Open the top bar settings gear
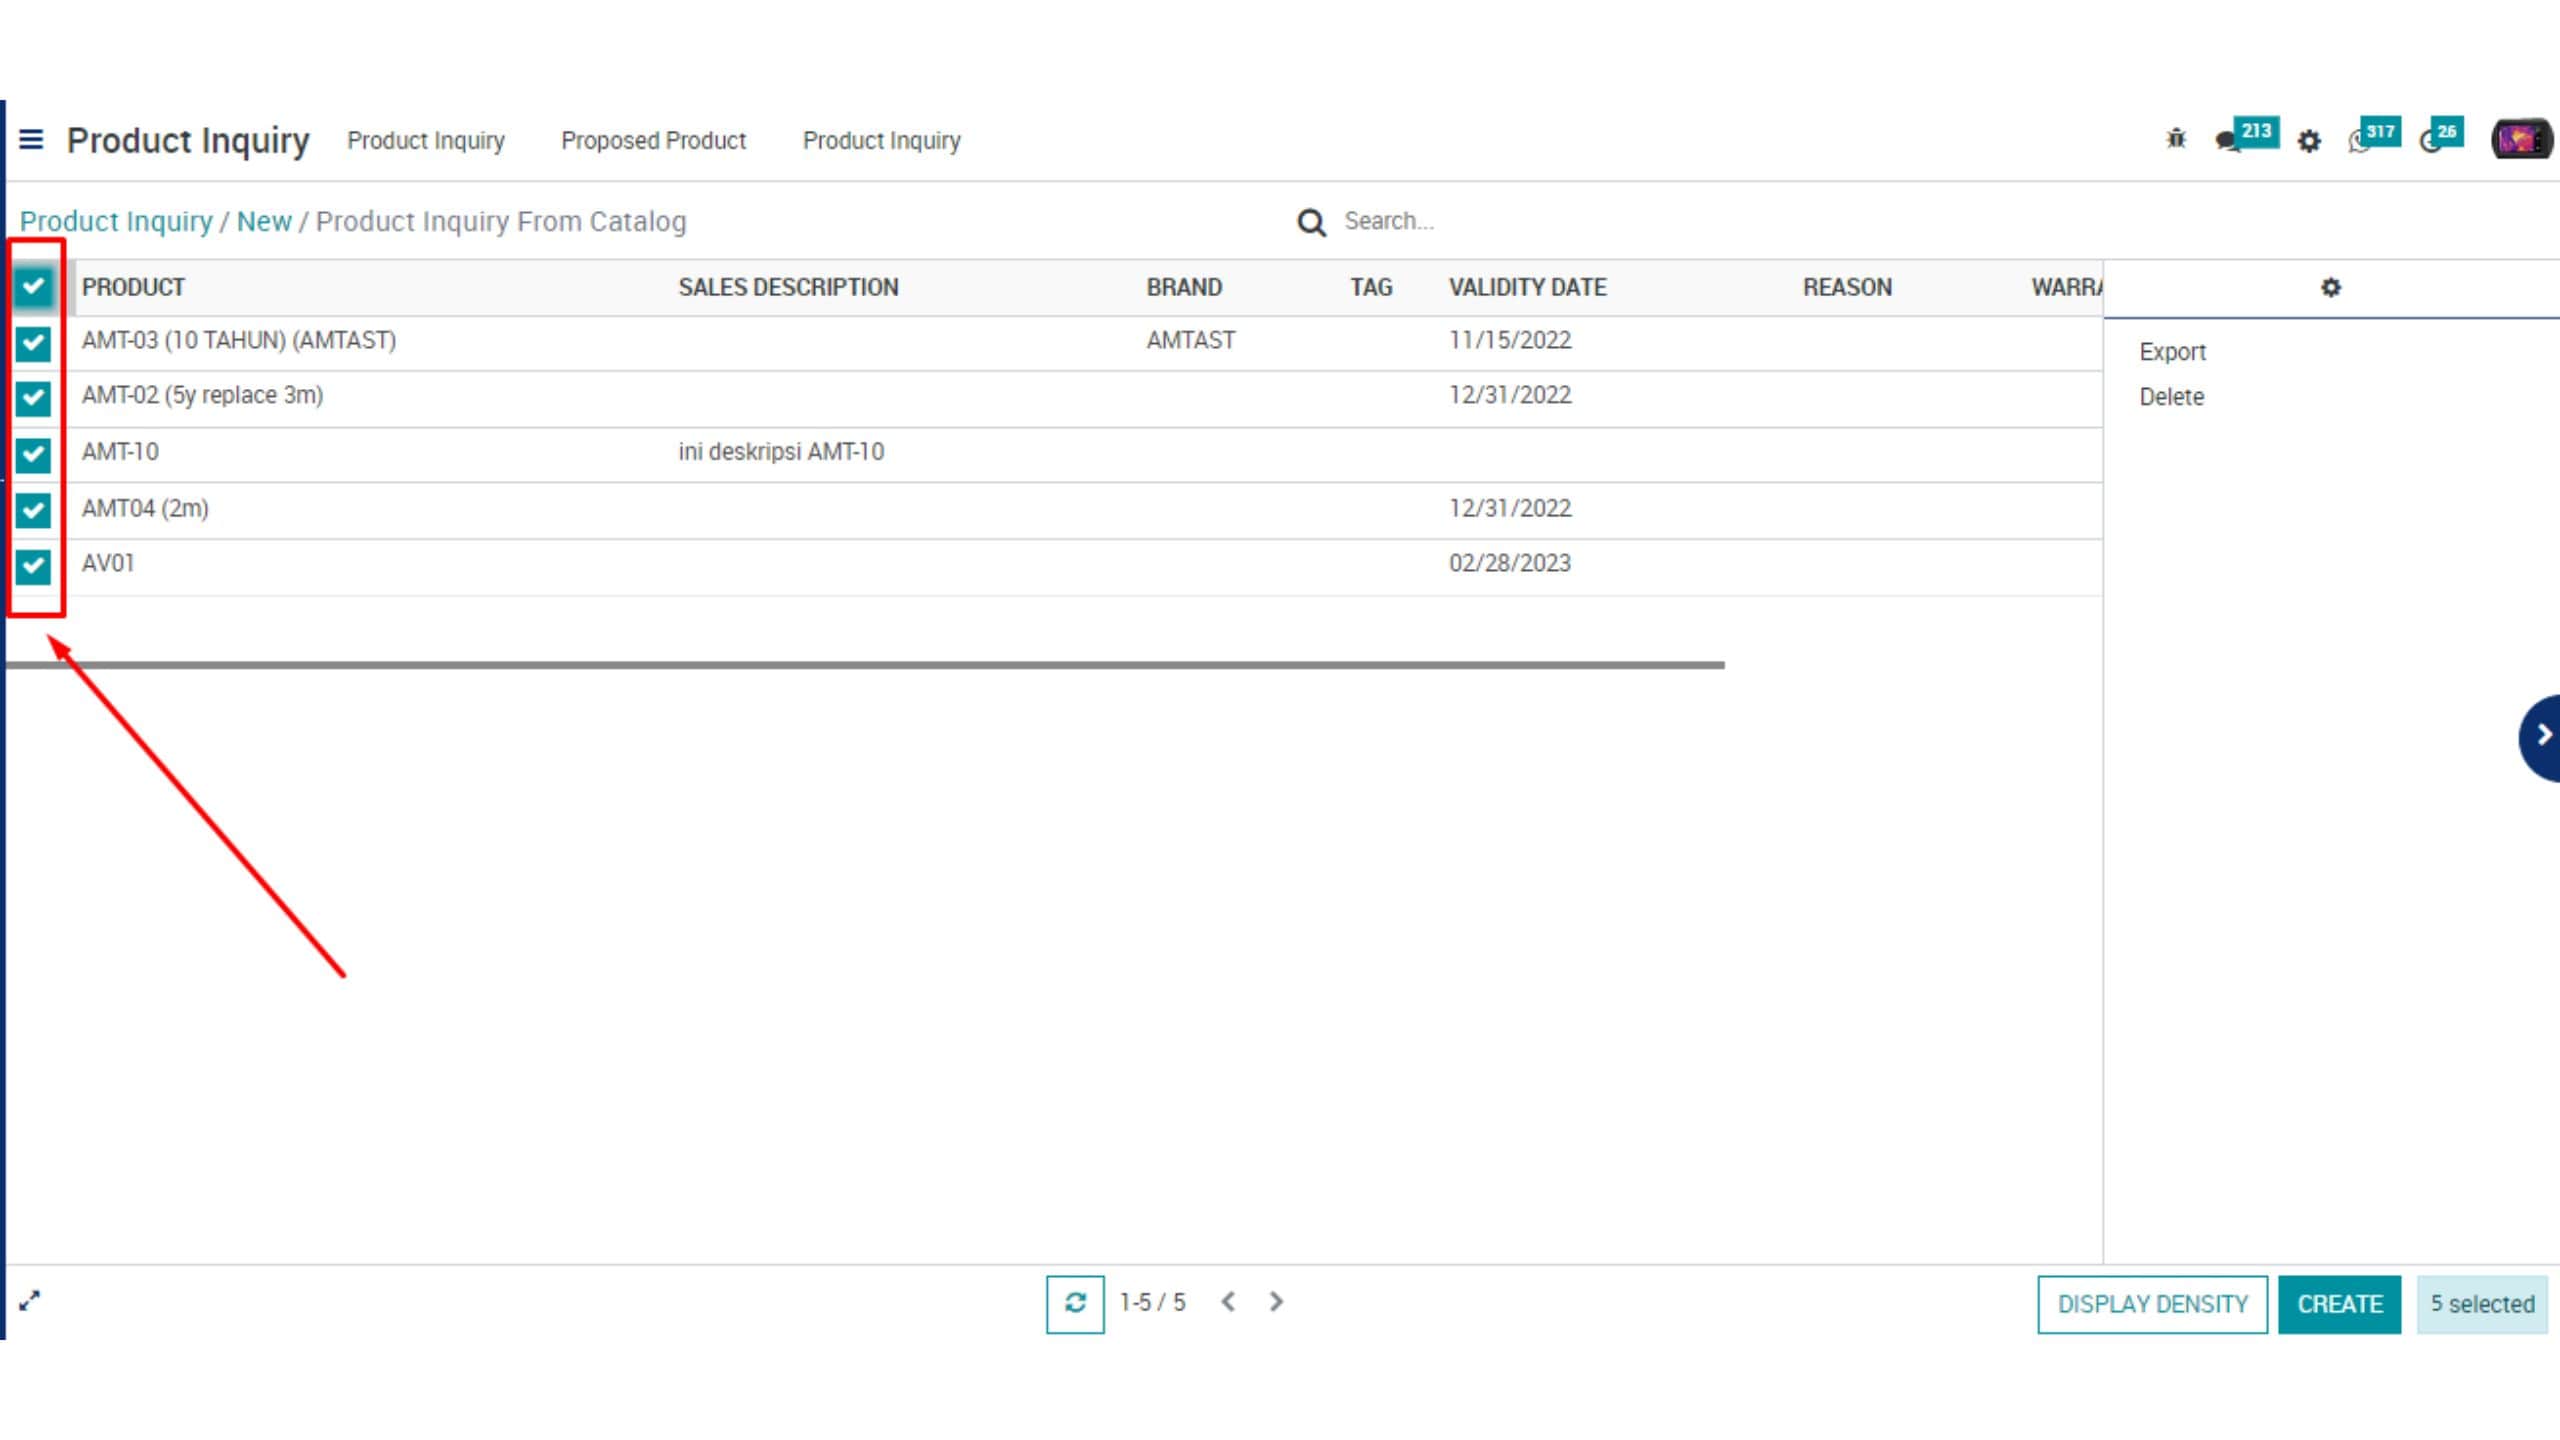The height and width of the screenshot is (1440, 2560). [x=2308, y=141]
